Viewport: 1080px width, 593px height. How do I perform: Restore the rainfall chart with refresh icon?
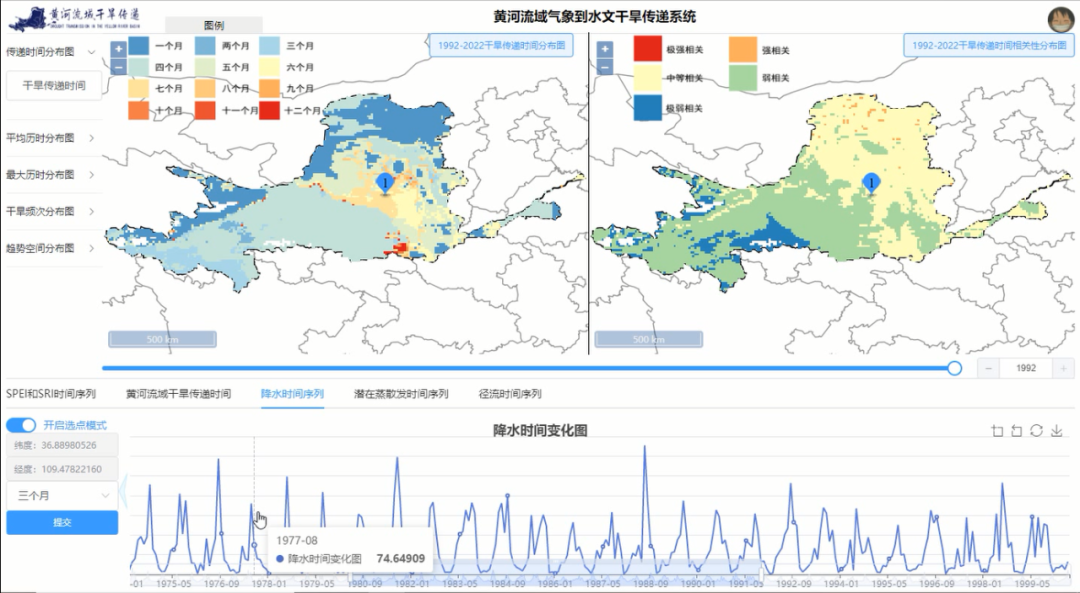tap(1037, 431)
